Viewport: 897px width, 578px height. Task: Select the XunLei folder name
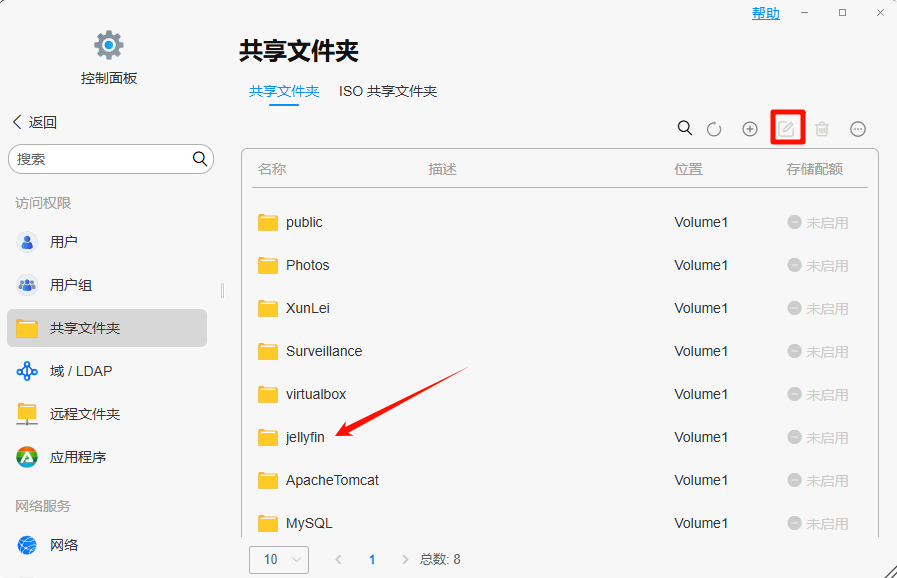click(308, 308)
